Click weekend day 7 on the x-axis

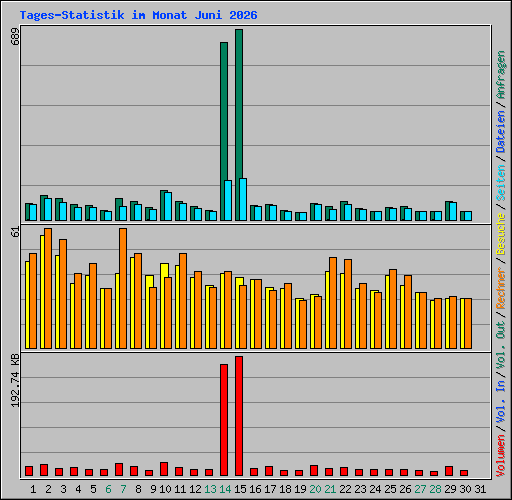tap(123, 489)
